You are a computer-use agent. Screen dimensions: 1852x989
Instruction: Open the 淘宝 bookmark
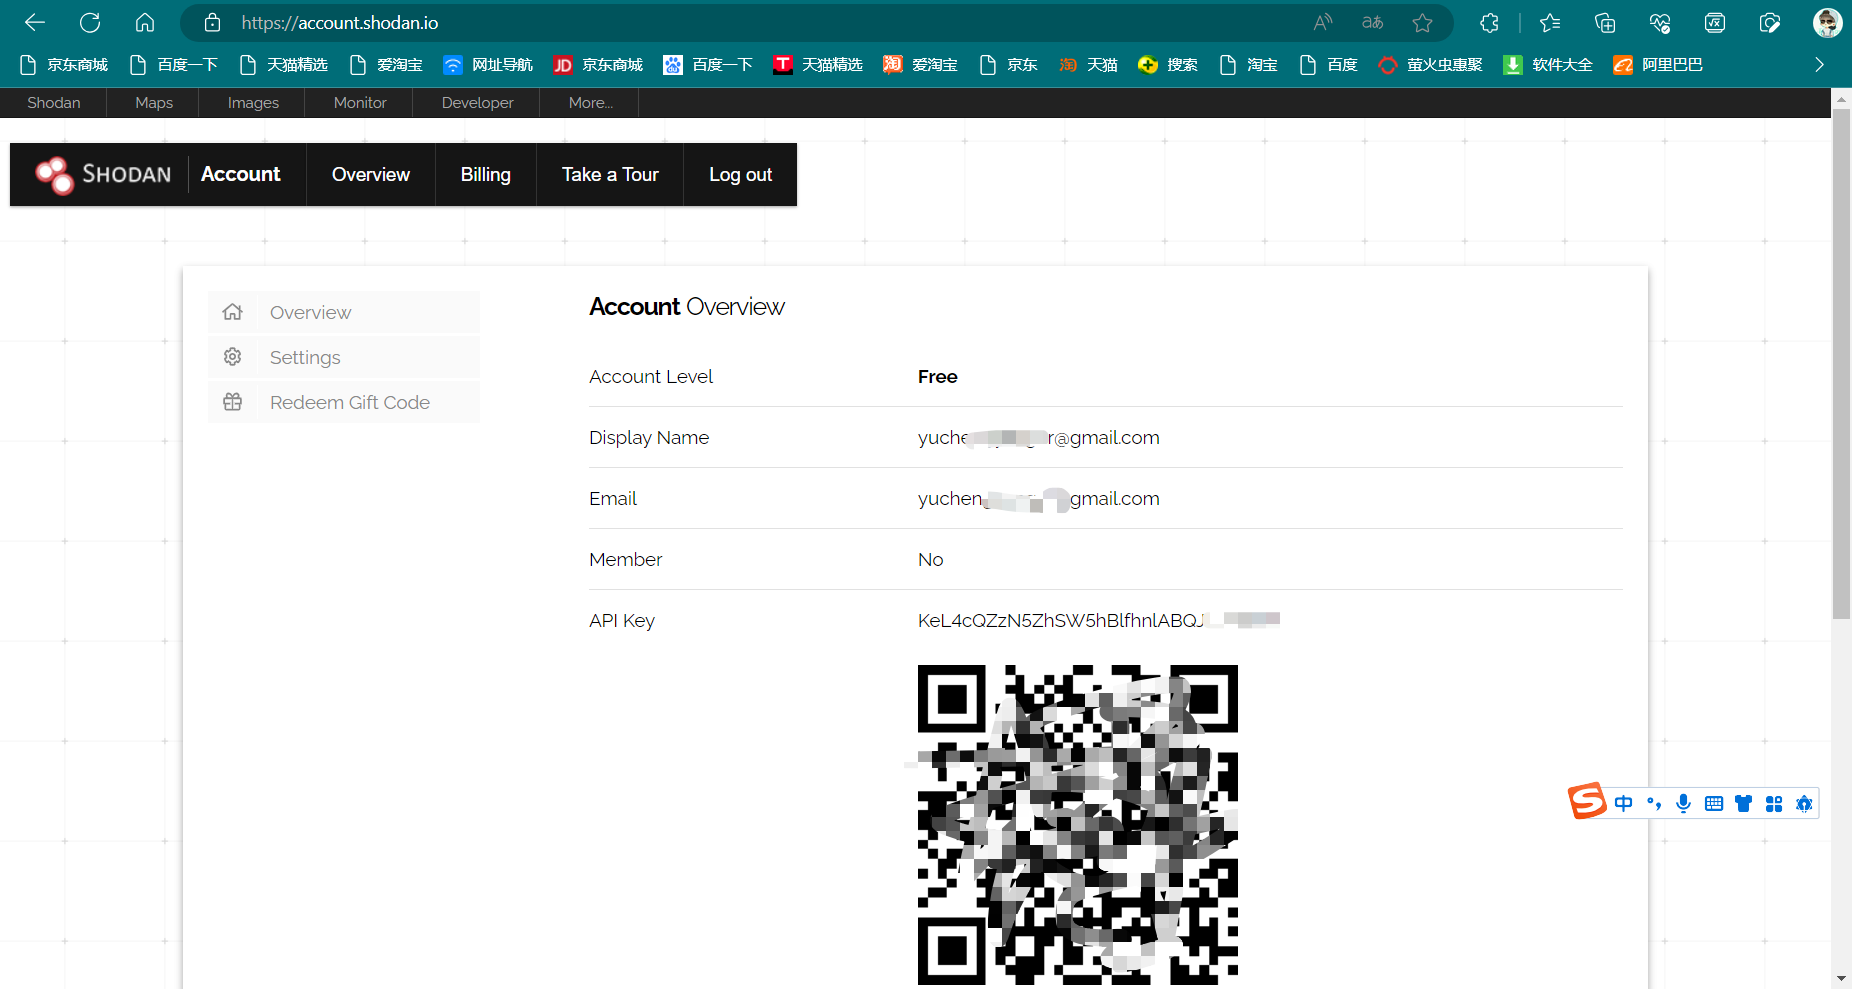click(x=1248, y=65)
